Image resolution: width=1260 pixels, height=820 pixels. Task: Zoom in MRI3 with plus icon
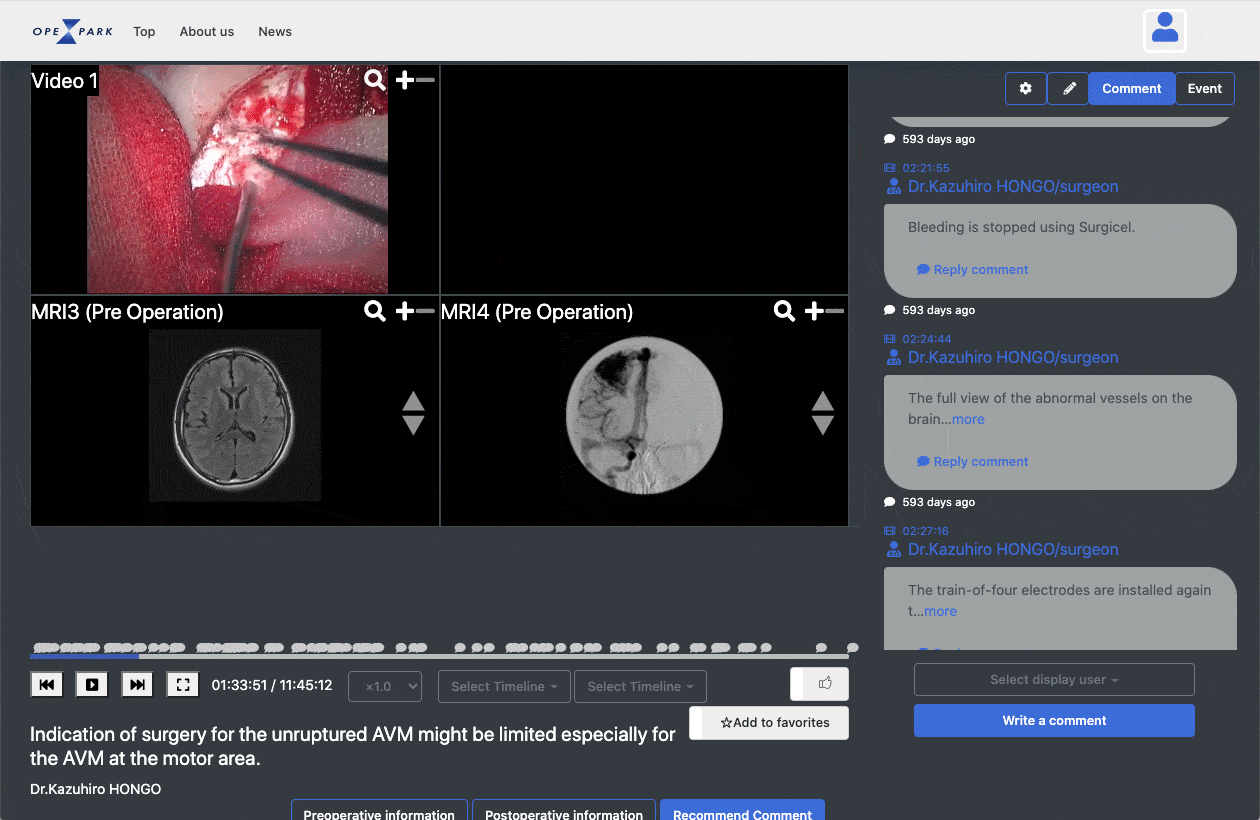coord(405,311)
